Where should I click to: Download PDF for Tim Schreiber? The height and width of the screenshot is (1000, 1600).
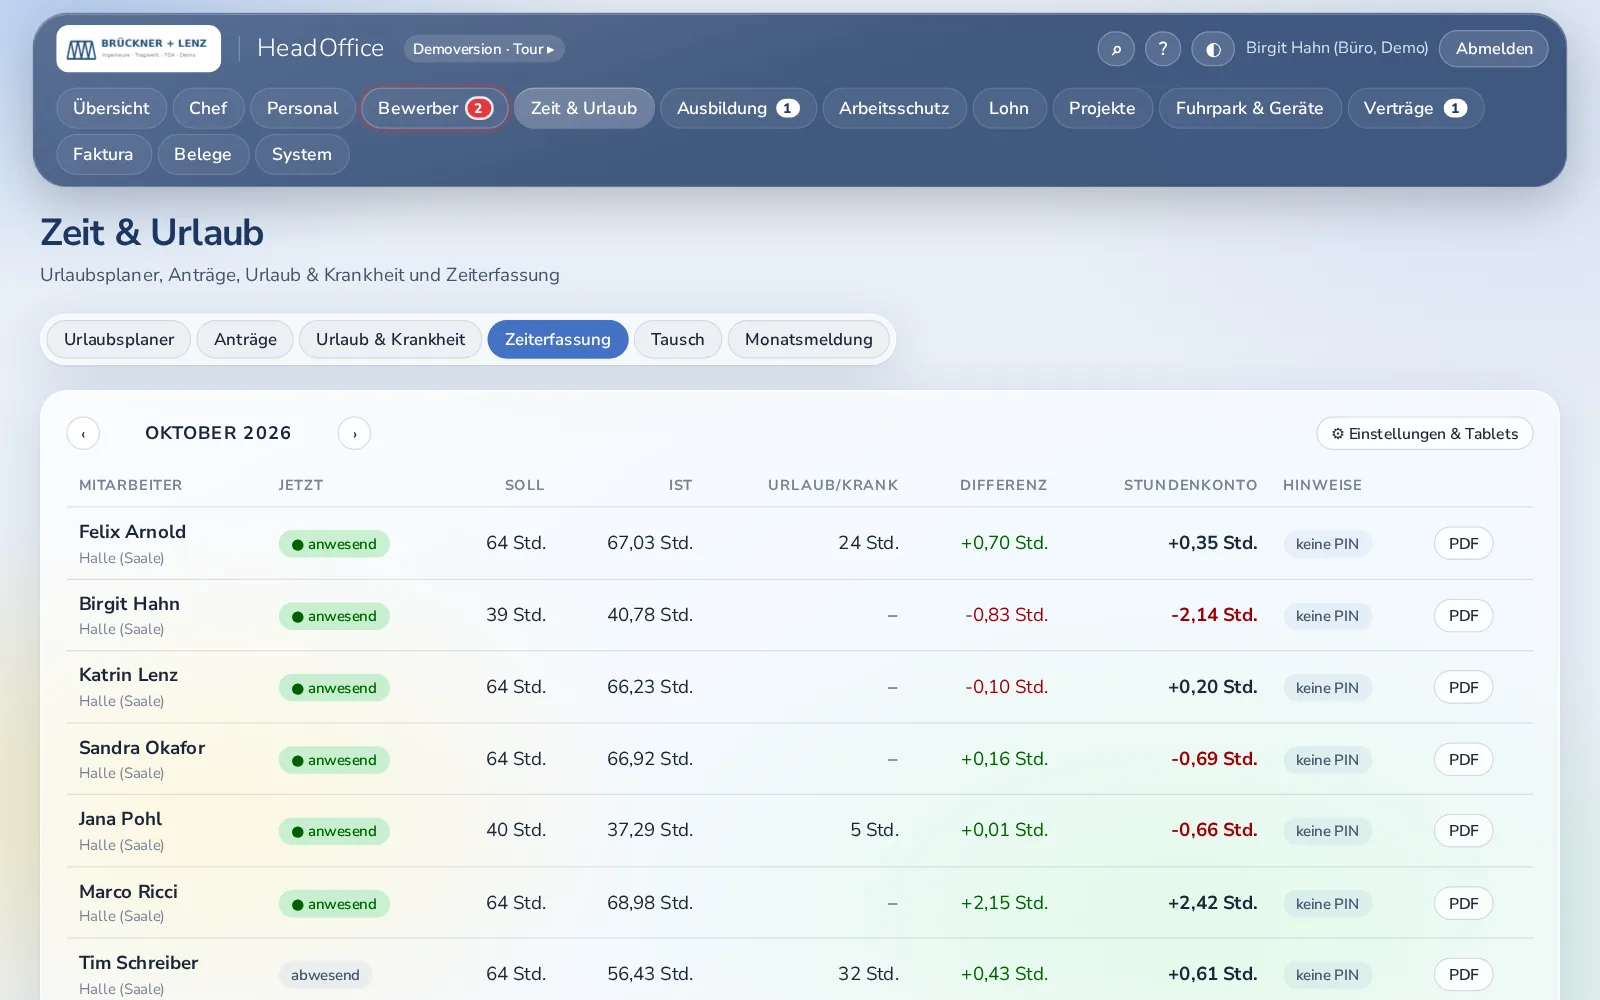click(x=1463, y=975)
